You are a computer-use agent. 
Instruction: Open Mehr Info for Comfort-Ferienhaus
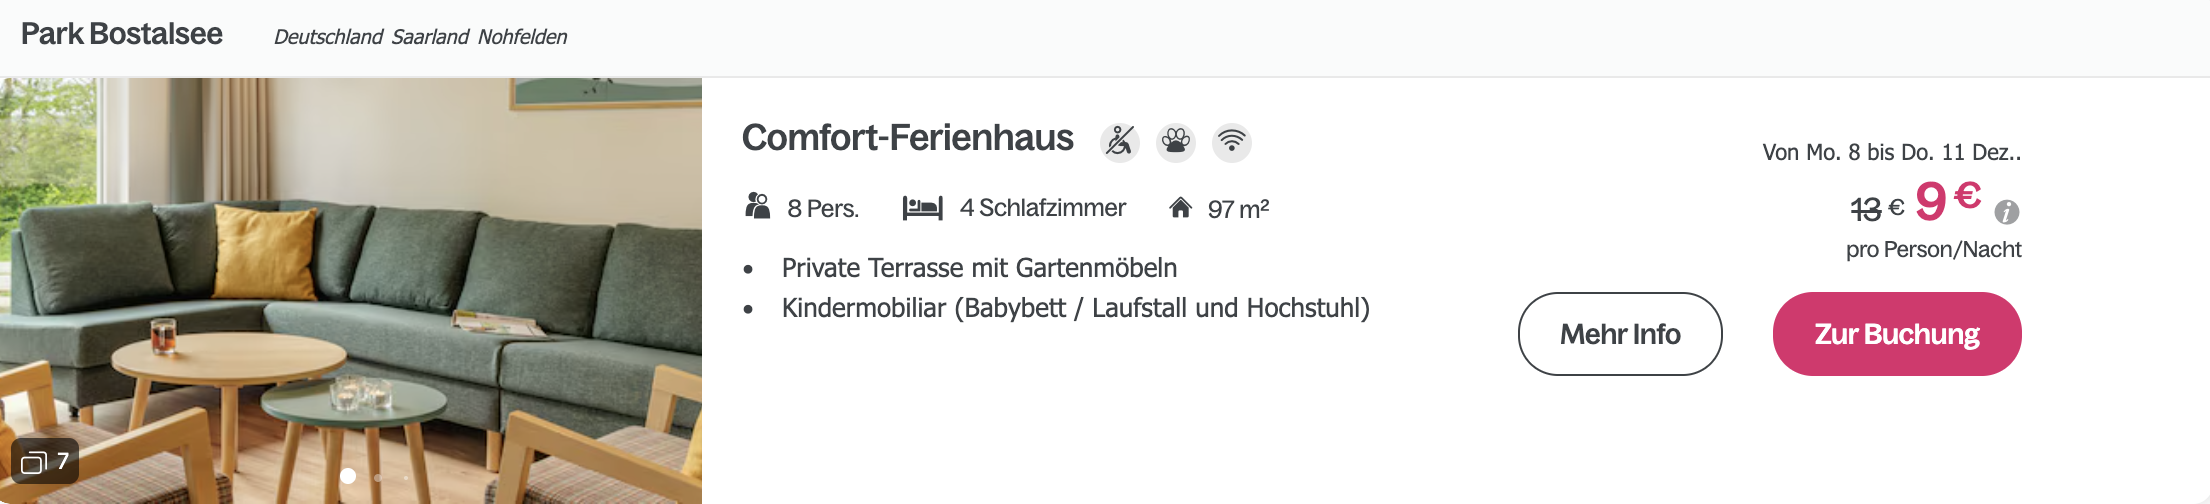click(1619, 334)
